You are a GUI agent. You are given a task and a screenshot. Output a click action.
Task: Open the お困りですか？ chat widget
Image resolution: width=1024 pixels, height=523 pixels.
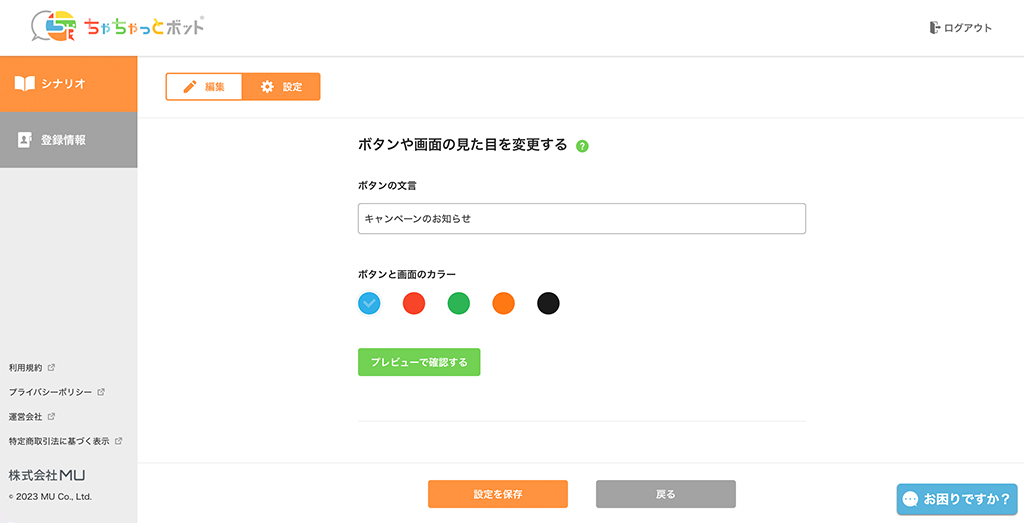[955, 498]
